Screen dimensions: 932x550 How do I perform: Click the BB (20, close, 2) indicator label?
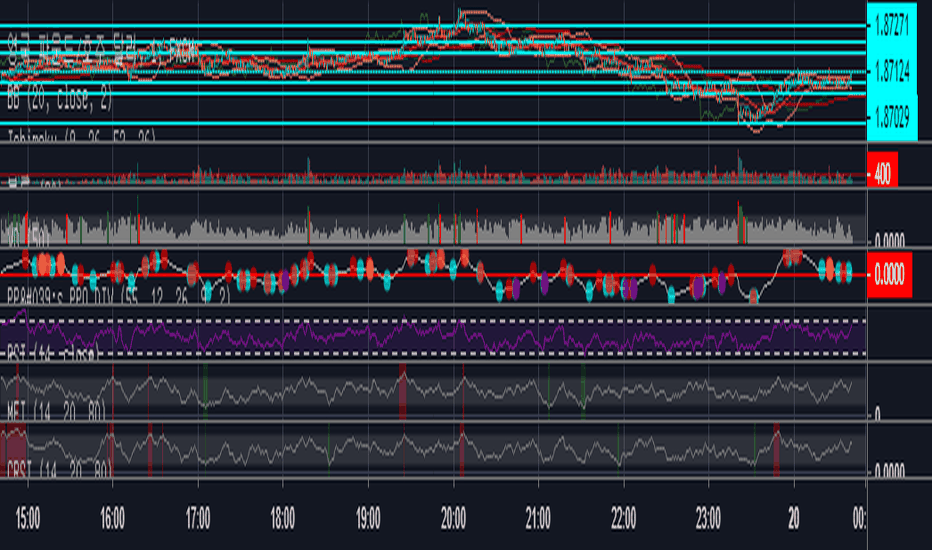click(59, 99)
